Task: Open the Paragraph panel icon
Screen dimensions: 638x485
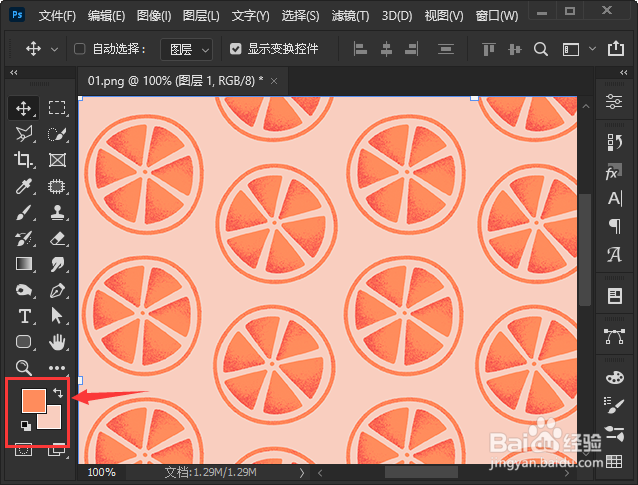Action: (x=614, y=225)
